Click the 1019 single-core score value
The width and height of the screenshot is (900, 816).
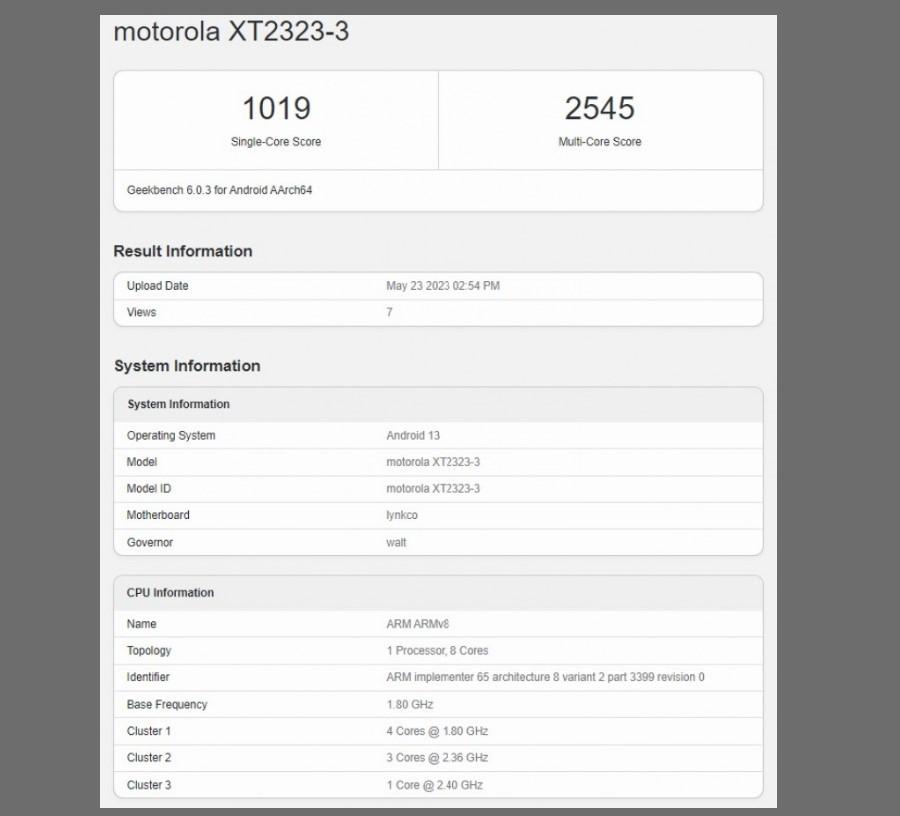(x=276, y=108)
